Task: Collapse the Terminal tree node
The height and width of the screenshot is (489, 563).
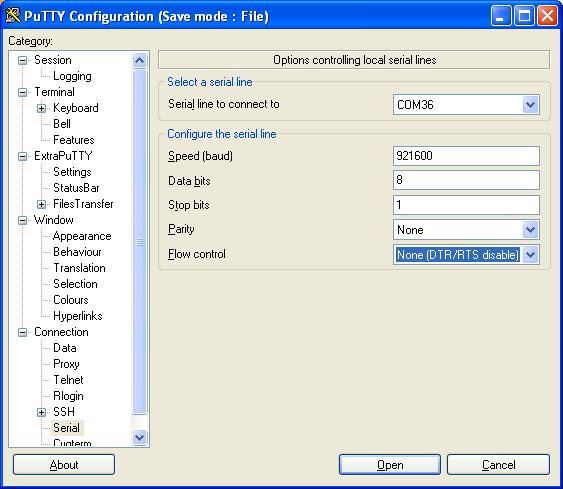Action: coord(22,92)
